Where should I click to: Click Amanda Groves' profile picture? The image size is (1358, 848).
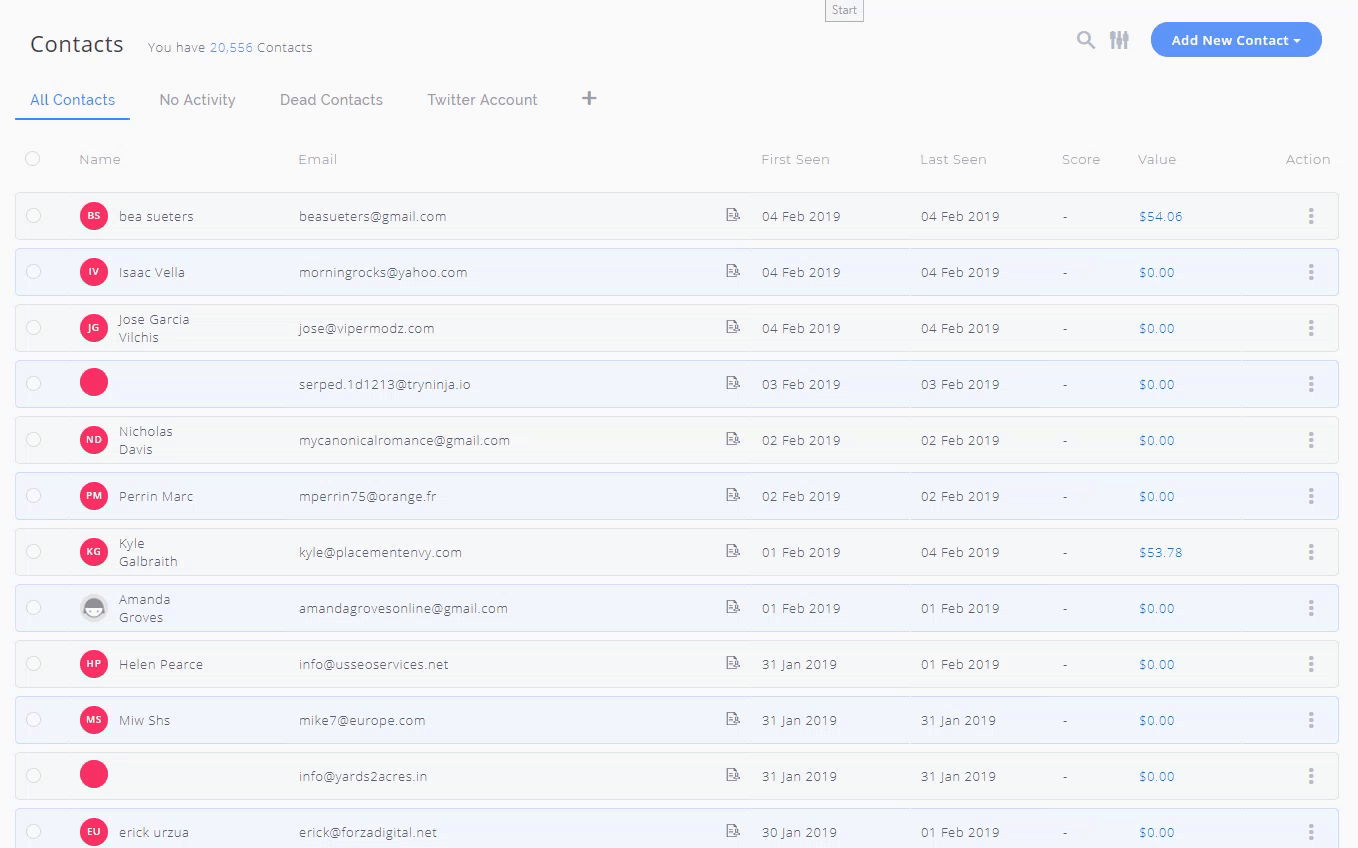point(94,608)
